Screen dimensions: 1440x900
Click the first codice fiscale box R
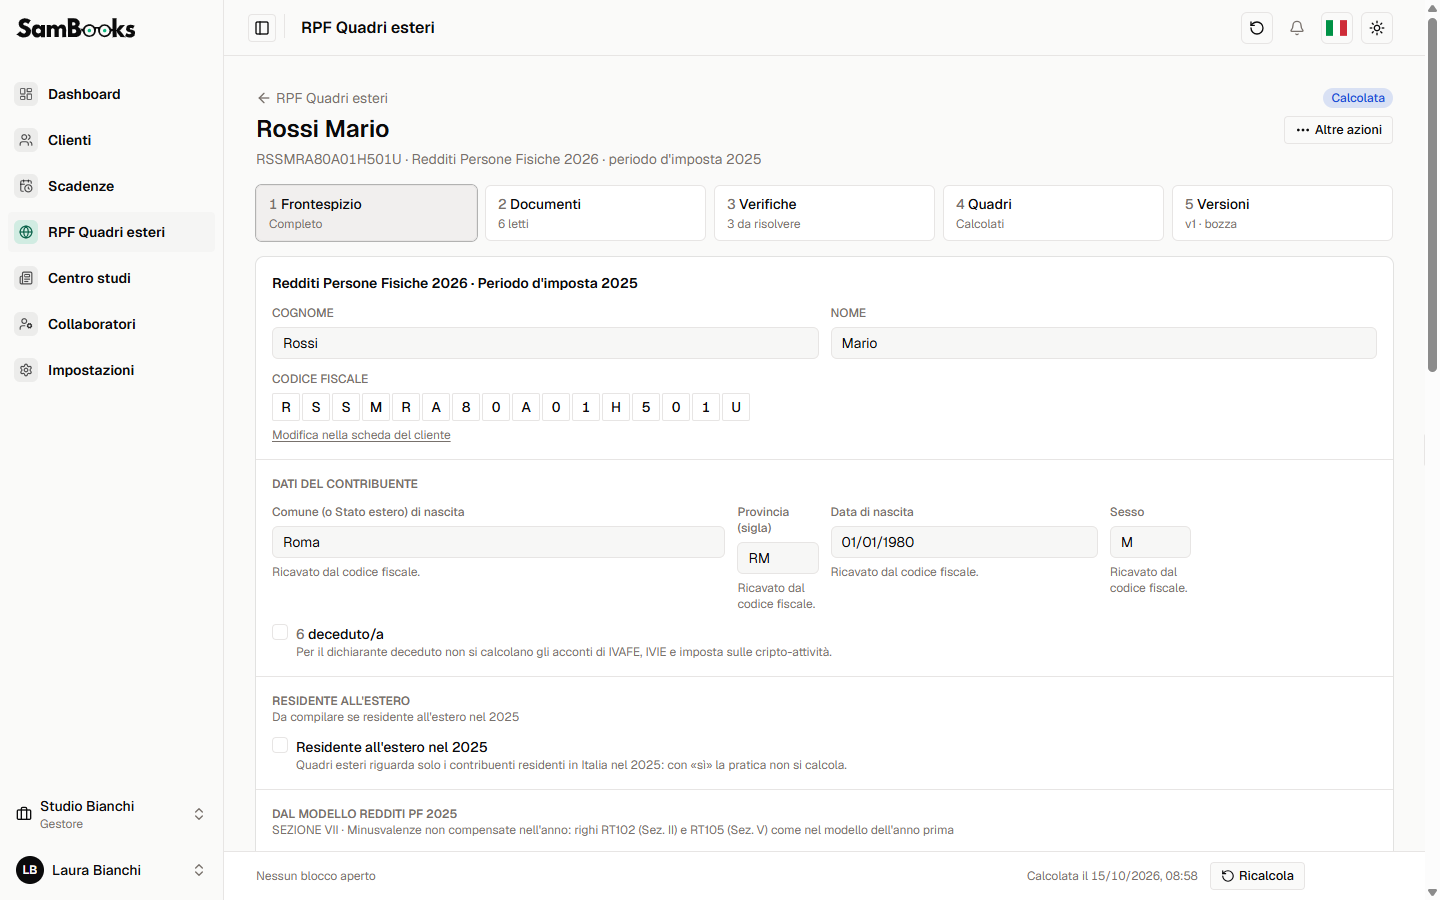coord(286,407)
